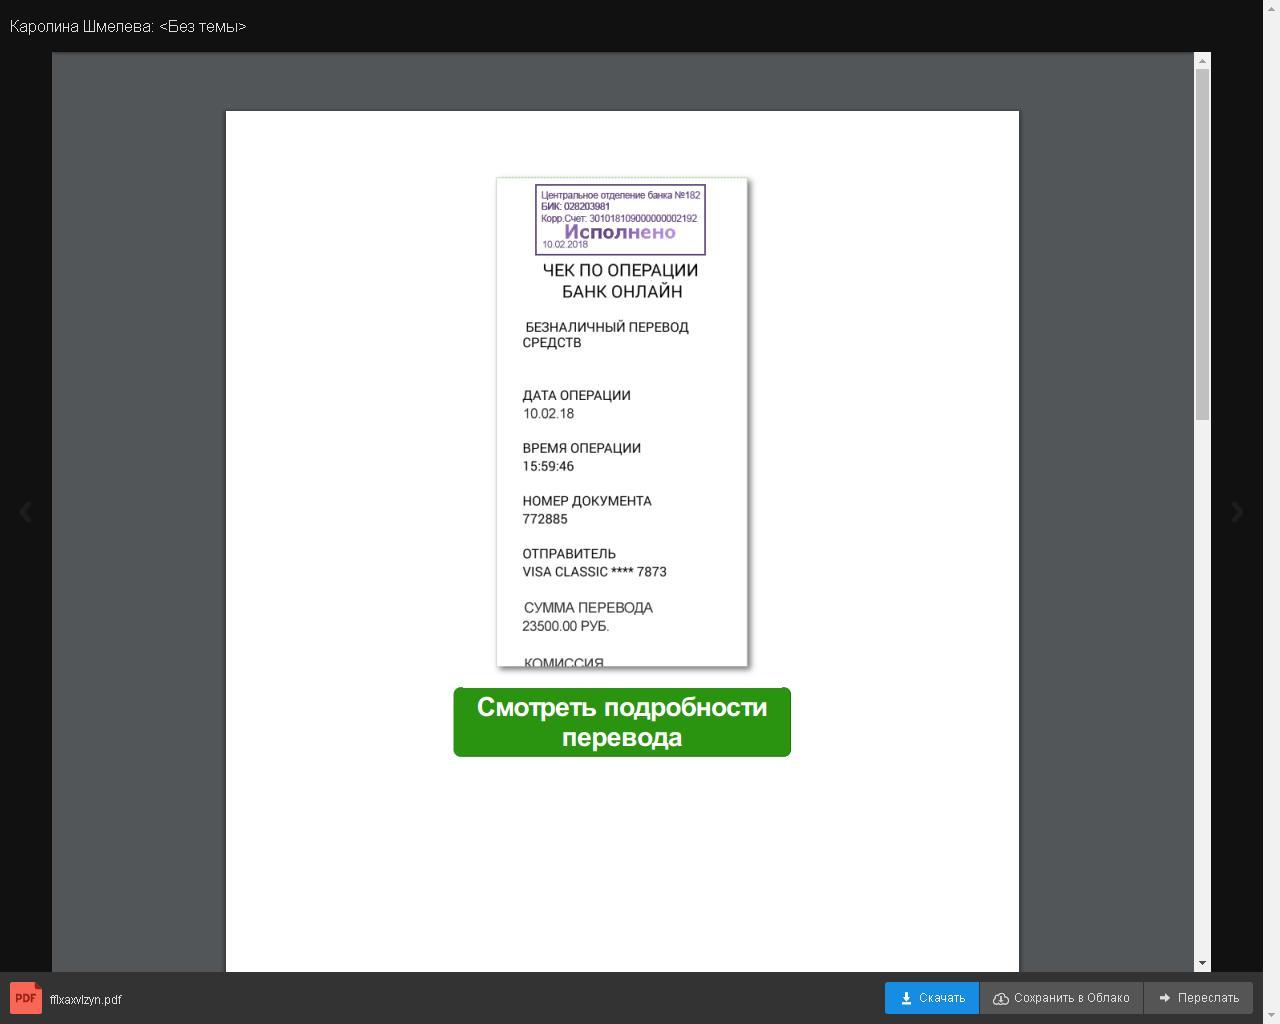The height and width of the screenshot is (1024, 1280).
Task: Click the arrow icon in Переслать button
Action: [x=1165, y=998]
